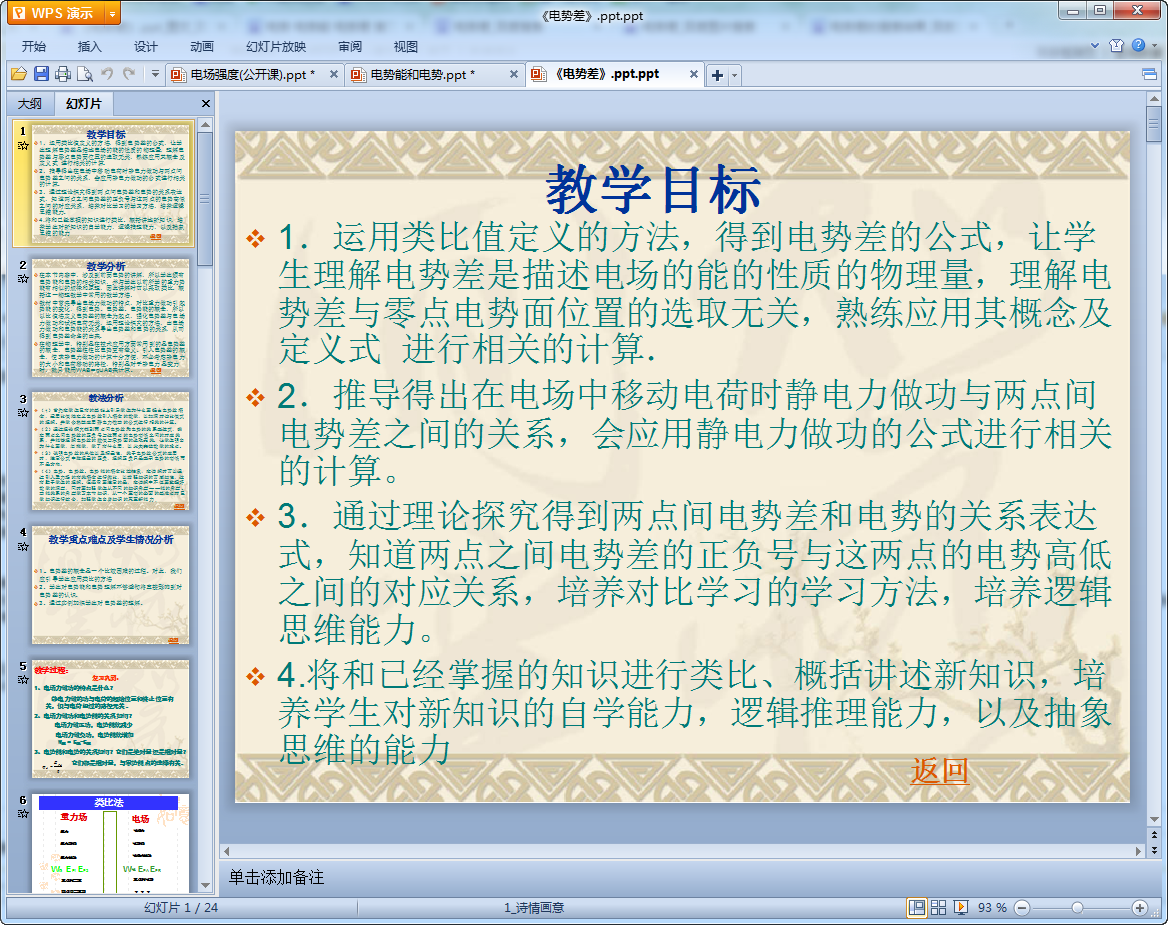Switch to normal view icon
This screenshot has height=925, width=1168.
tap(916, 907)
